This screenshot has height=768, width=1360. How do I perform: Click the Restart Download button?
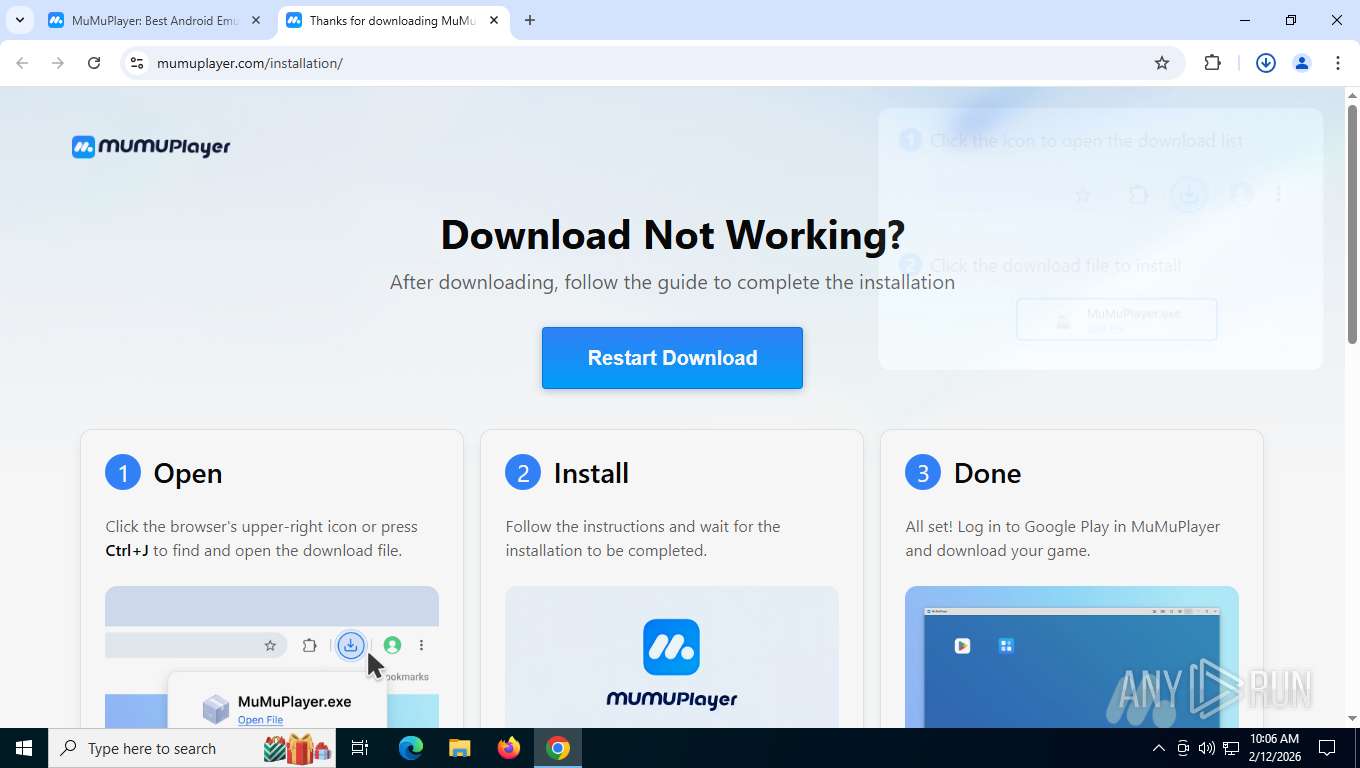tap(672, 358)
